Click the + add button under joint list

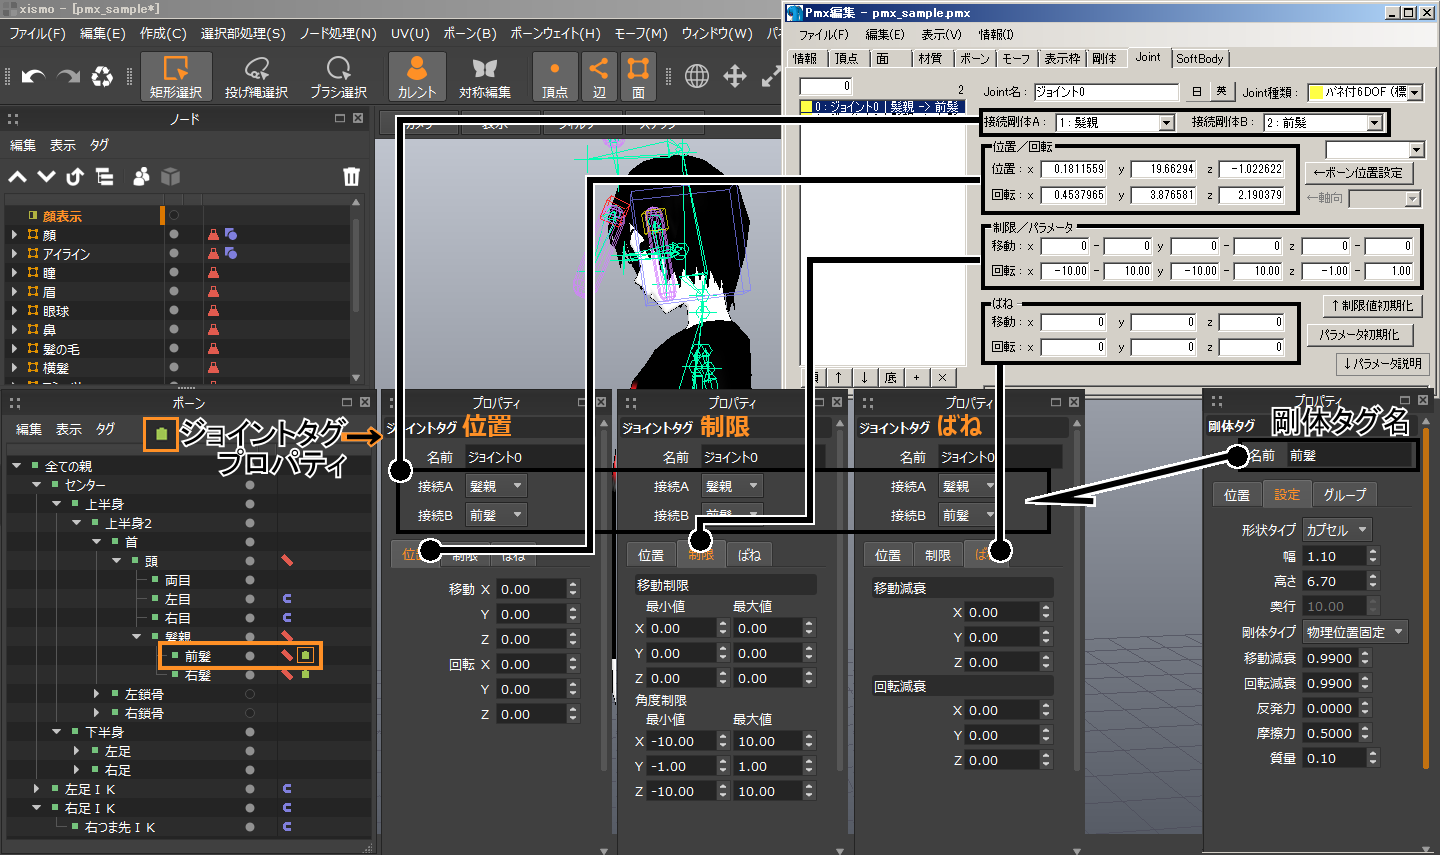tap(916, 378)
